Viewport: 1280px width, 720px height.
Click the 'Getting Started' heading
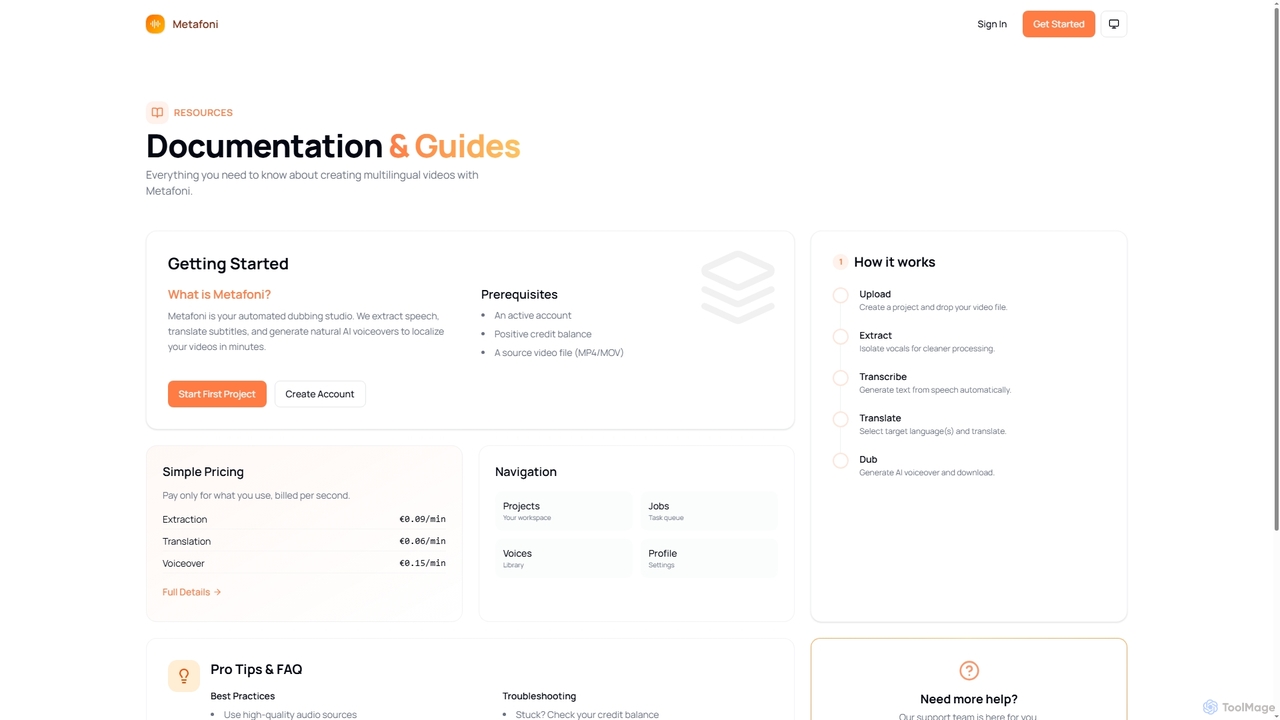[228, 264]
